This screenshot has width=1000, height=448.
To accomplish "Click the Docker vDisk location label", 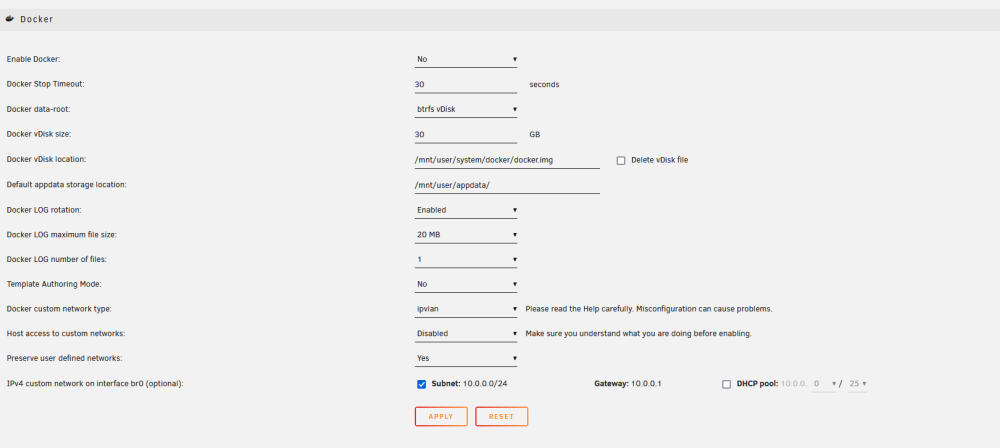I will [46, 160].
